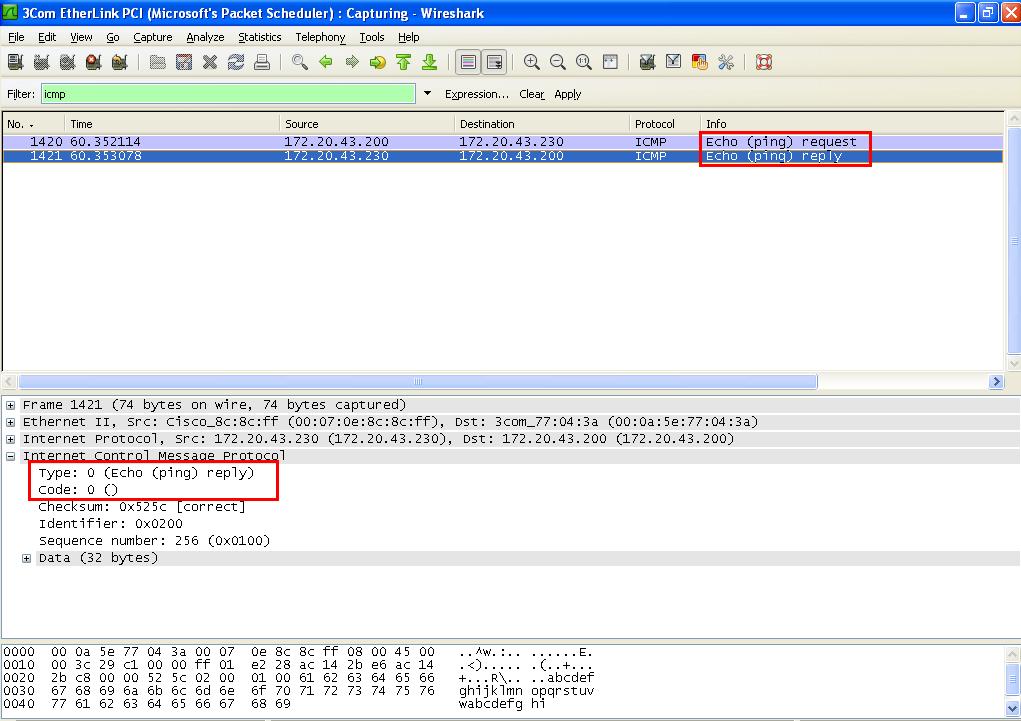Select the Checksum: 0x525c field
The height and width of the screenshot is (721, 1021).
tap(142, 507)
